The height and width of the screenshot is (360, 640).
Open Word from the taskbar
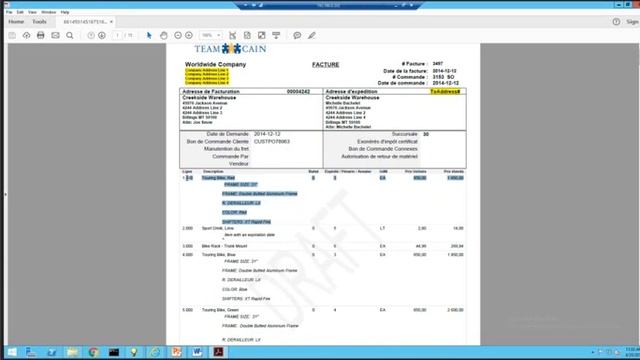pos(197,352)
